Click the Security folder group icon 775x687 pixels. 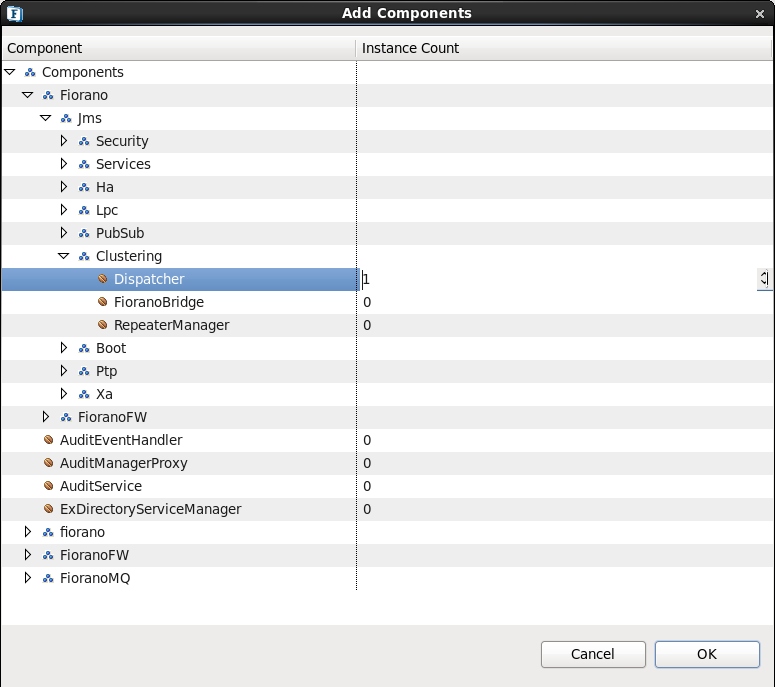pyautogui.click(x=84, y=141)
